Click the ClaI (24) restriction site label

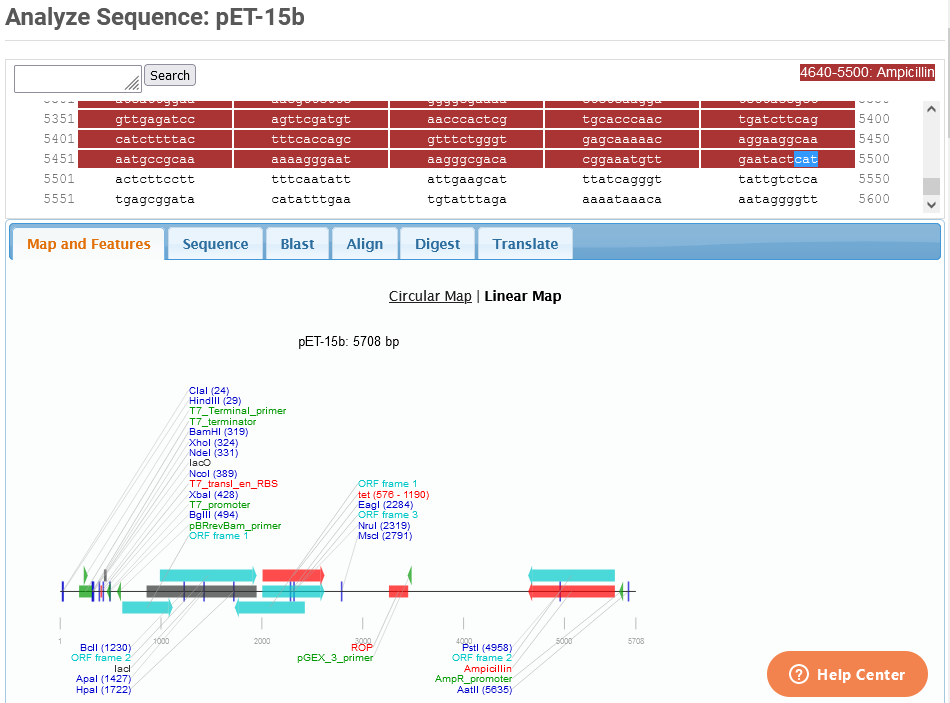point(209,390)
